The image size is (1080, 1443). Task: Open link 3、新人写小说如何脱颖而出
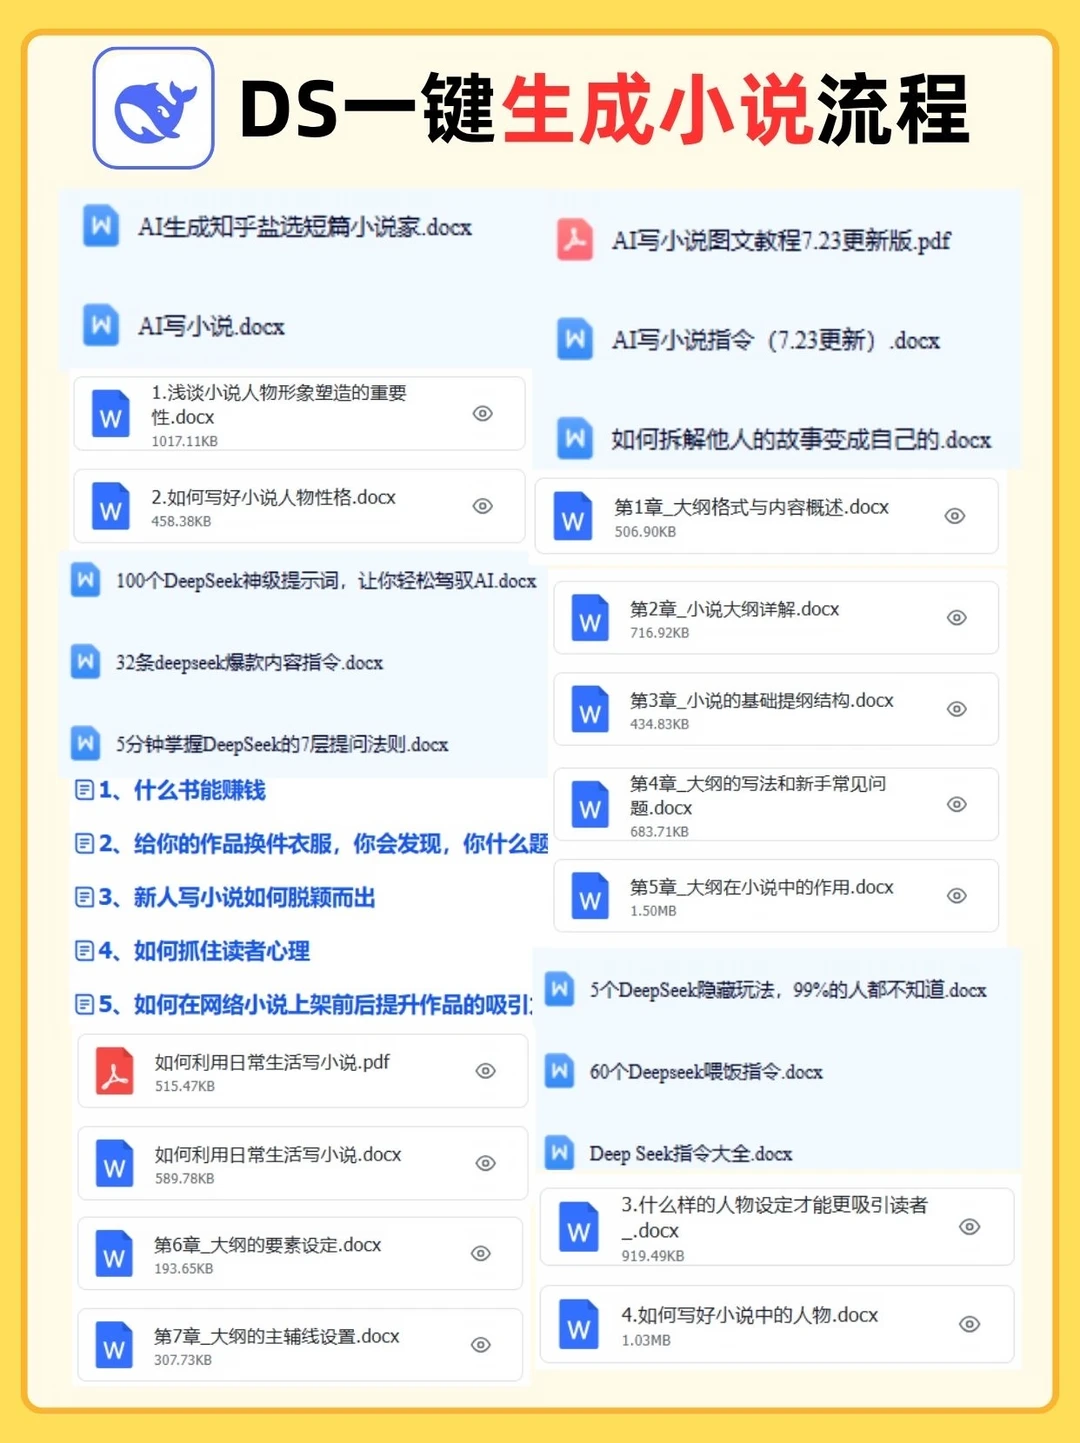(x=237, y=897)
